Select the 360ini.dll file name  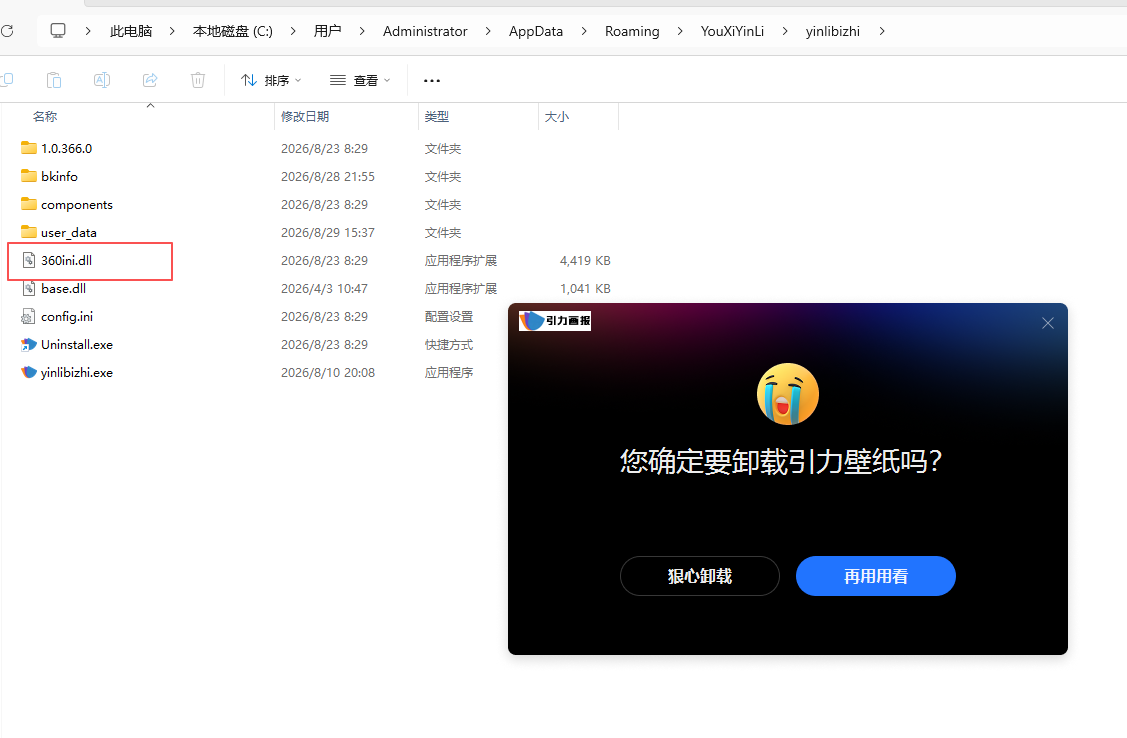67,260
